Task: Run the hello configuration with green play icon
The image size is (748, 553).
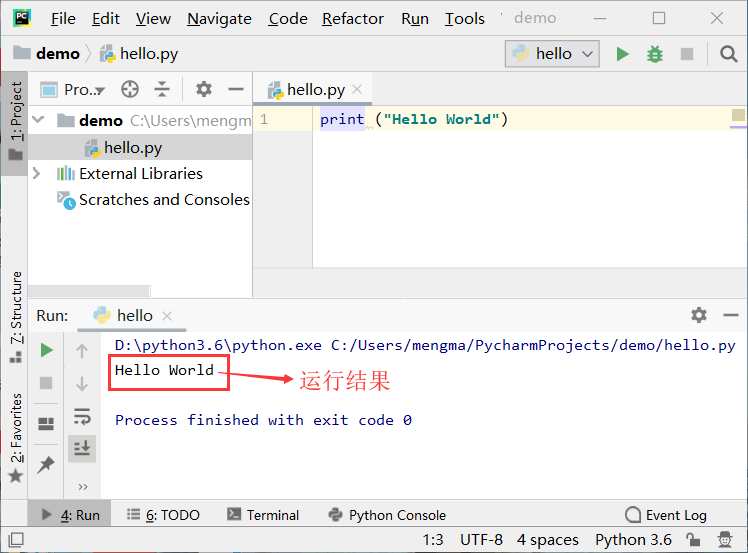Action: (622, 54)
